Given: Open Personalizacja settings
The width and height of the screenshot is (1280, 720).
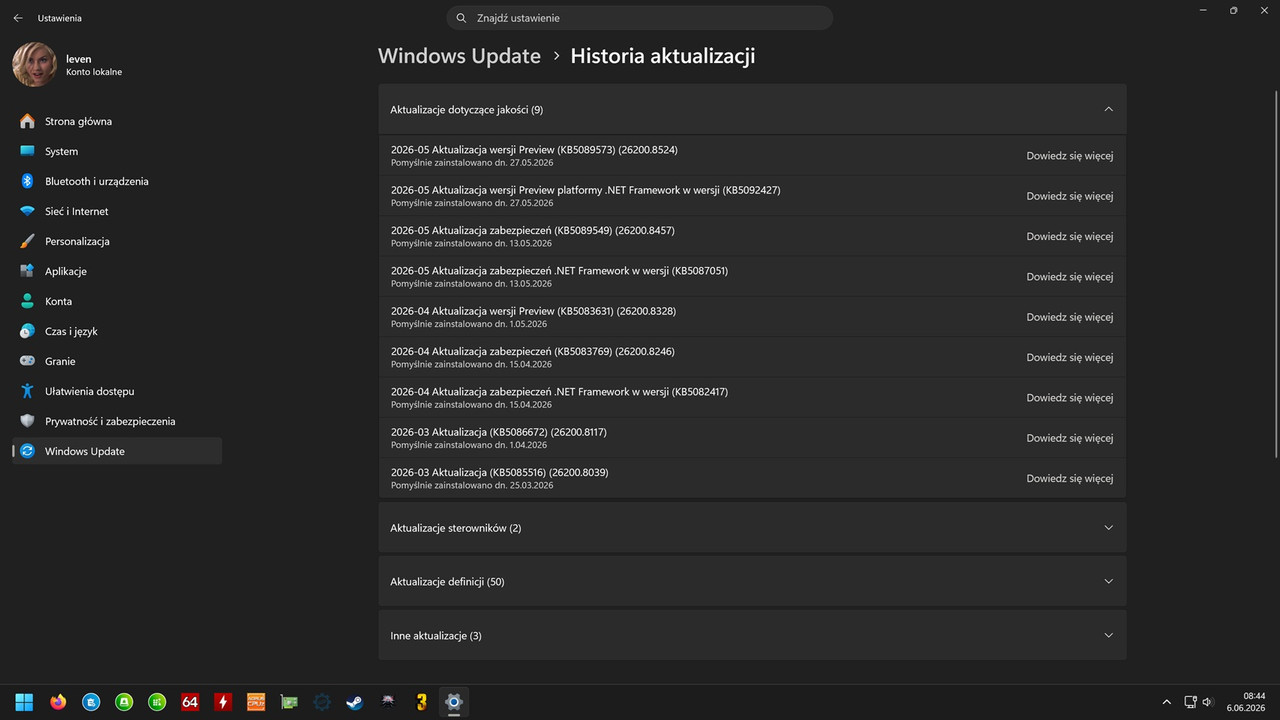Looking at the screenshot, I should coord(117,241).
